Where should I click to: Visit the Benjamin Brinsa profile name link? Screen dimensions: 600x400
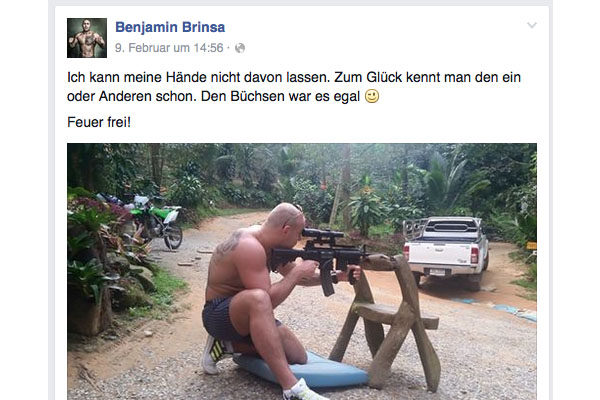[170, 27]
